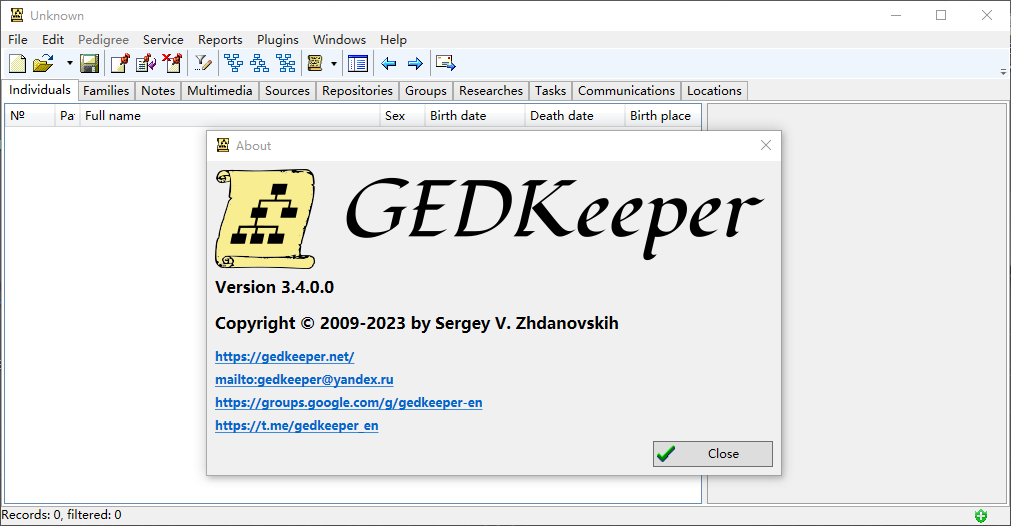Edit the record with the pinned note pencil icon
This screenshot has height=526, width=1011.
tap(146, 63)
